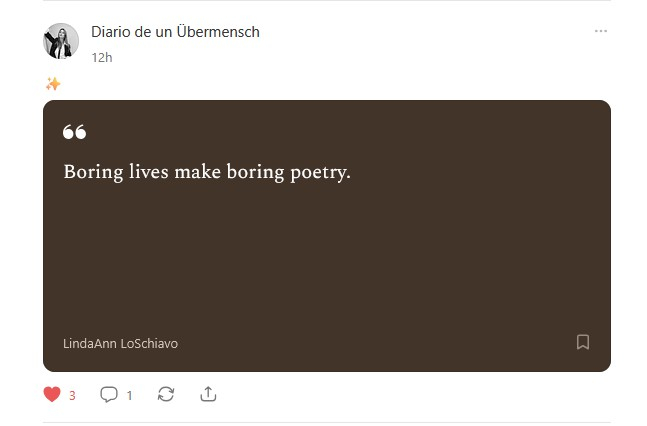This screenshot has height=426, width=647.
Task: Click the quote text about boring lives
Action: point(207,172)
